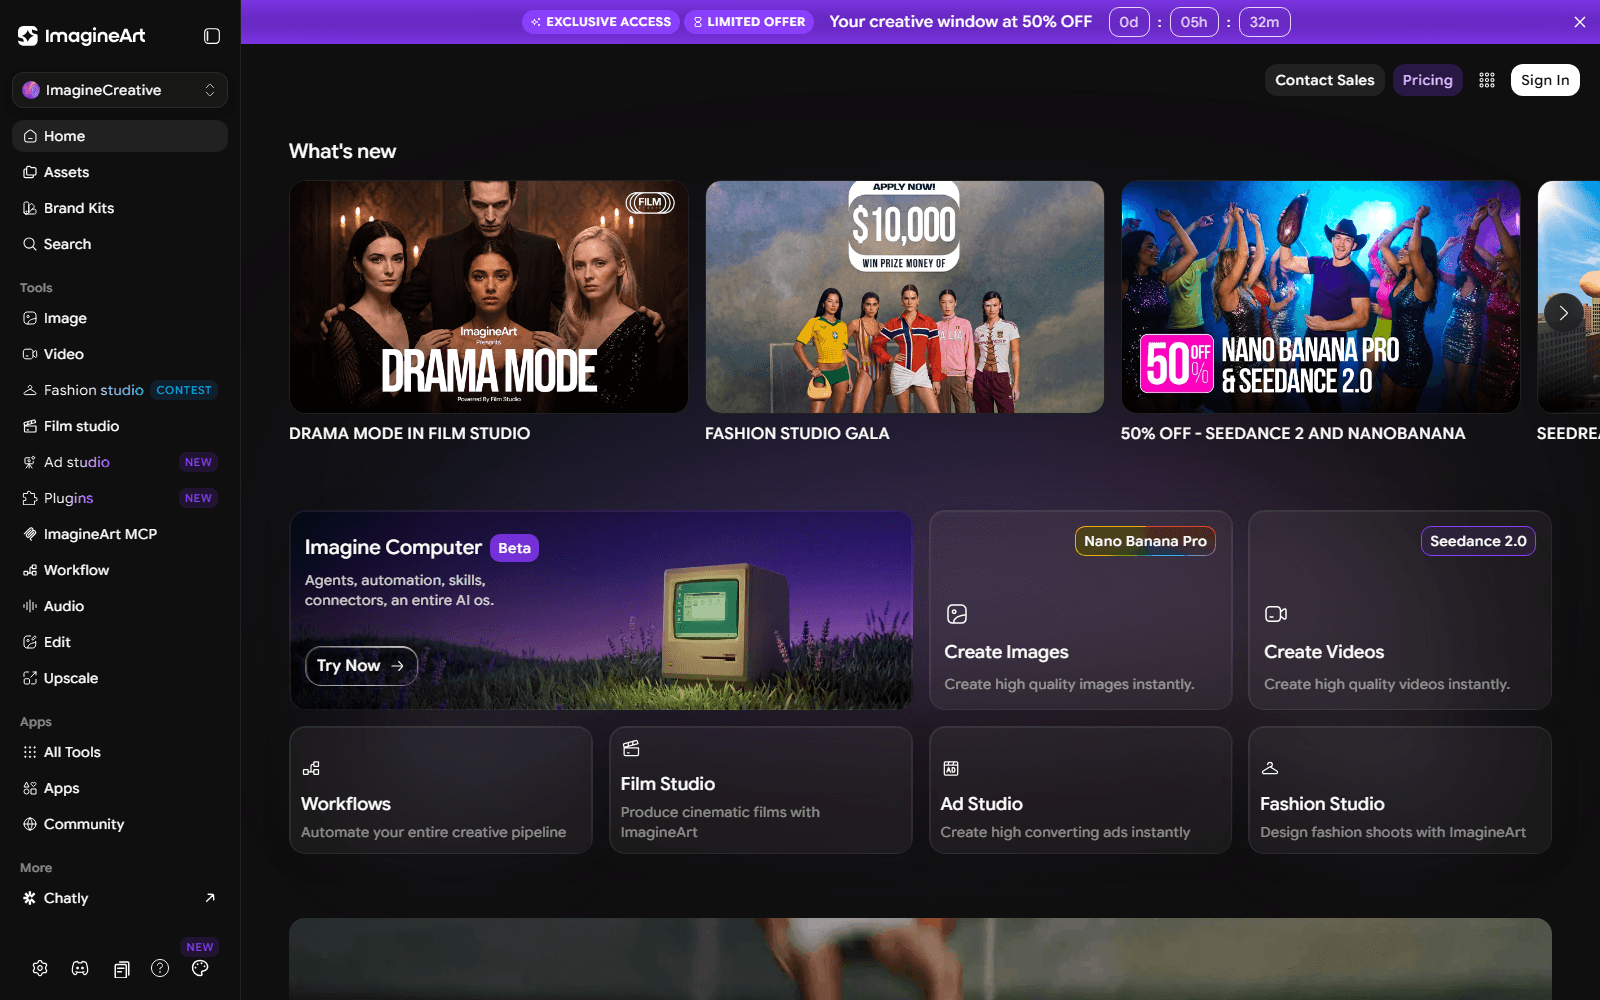Viewport: 1600px width, 1000px height.
Task: Show next What's new carousel items
Action: [x=1564, y=313]
